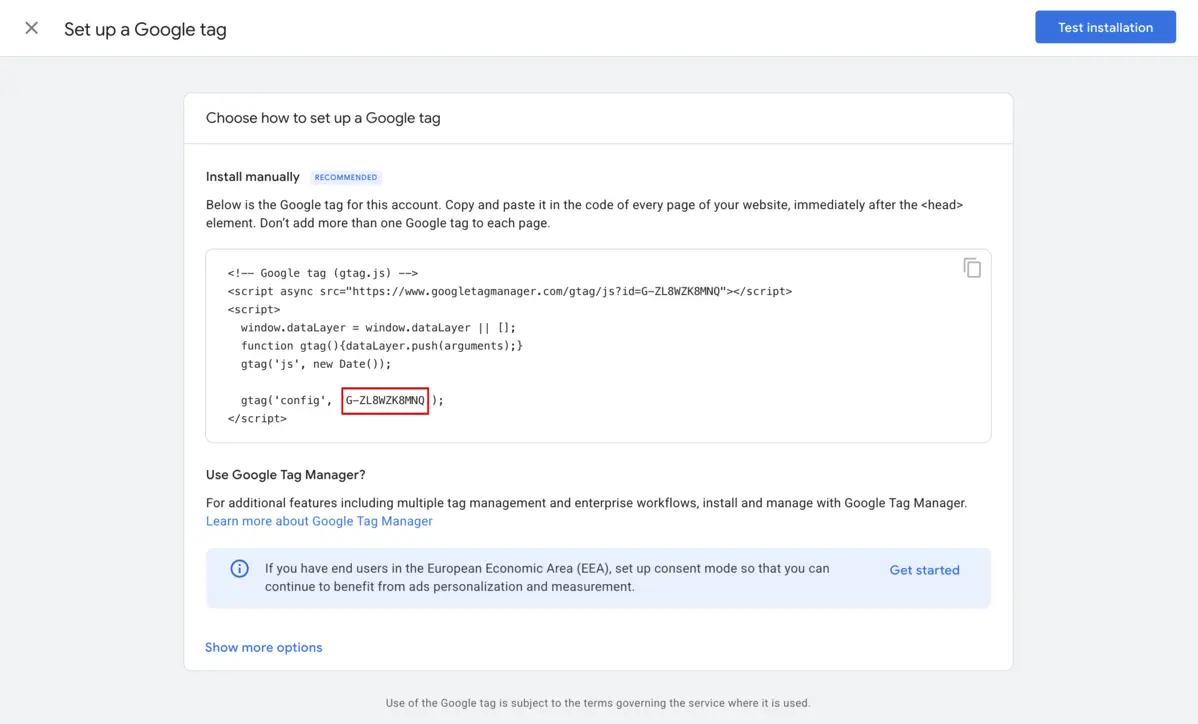Click the gtag('js', new Date()) line

[x=316, y=364]
